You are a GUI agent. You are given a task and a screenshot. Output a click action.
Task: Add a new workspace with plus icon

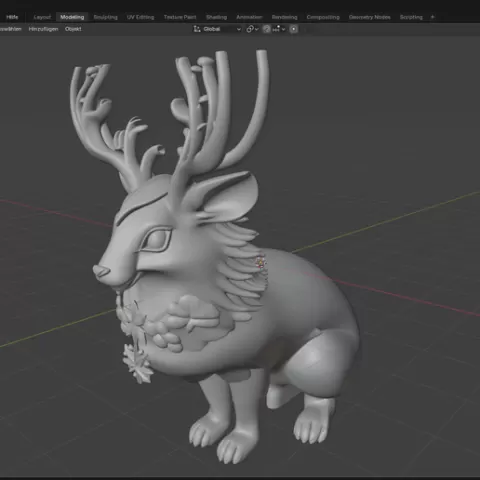pyautogui.click(x=432, y=17)
